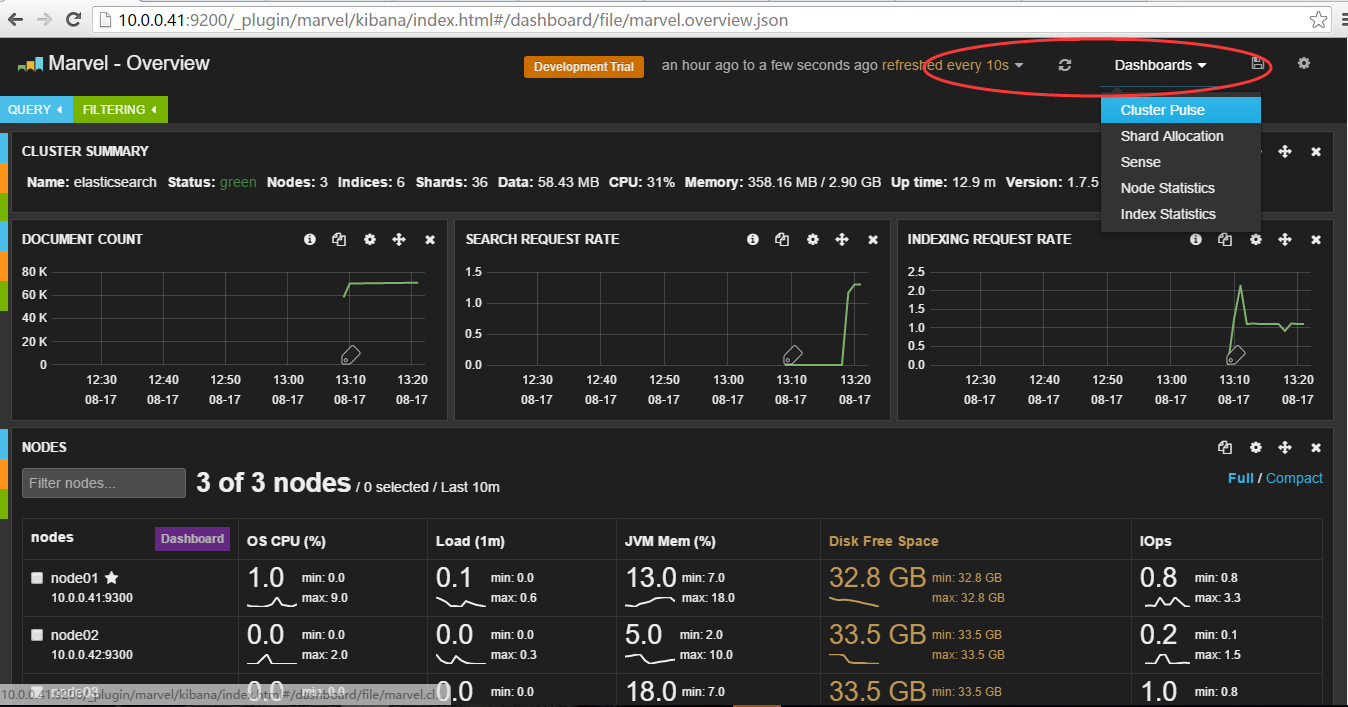Click the browser forward arrow

[x=45, y=19]
